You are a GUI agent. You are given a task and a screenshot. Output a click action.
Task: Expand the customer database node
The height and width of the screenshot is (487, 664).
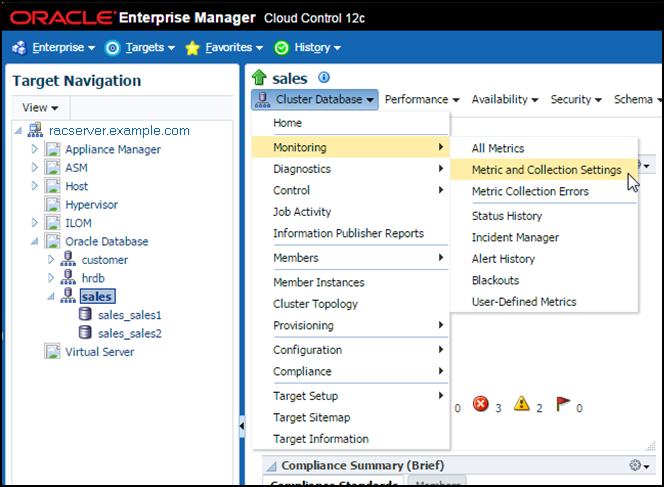coord(51,259)
